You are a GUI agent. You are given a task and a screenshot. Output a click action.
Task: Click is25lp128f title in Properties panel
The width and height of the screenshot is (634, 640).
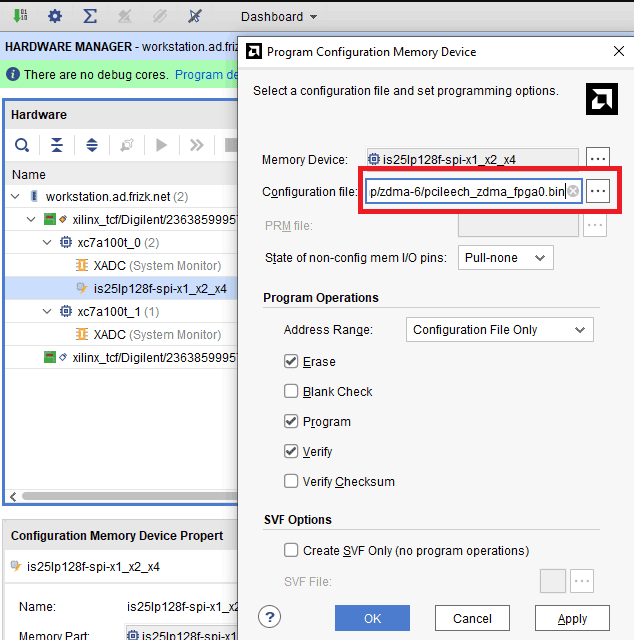click(93, 567)
